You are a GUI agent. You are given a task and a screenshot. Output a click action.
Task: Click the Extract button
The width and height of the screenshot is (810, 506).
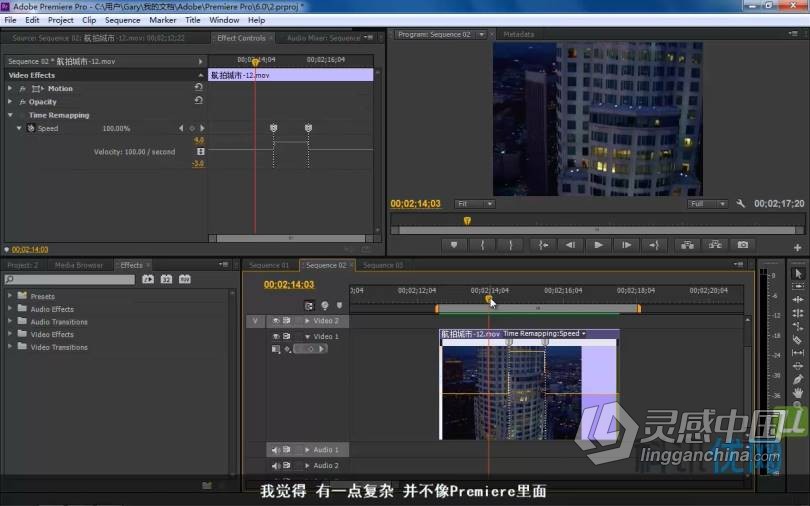click(x=715, y=245)
